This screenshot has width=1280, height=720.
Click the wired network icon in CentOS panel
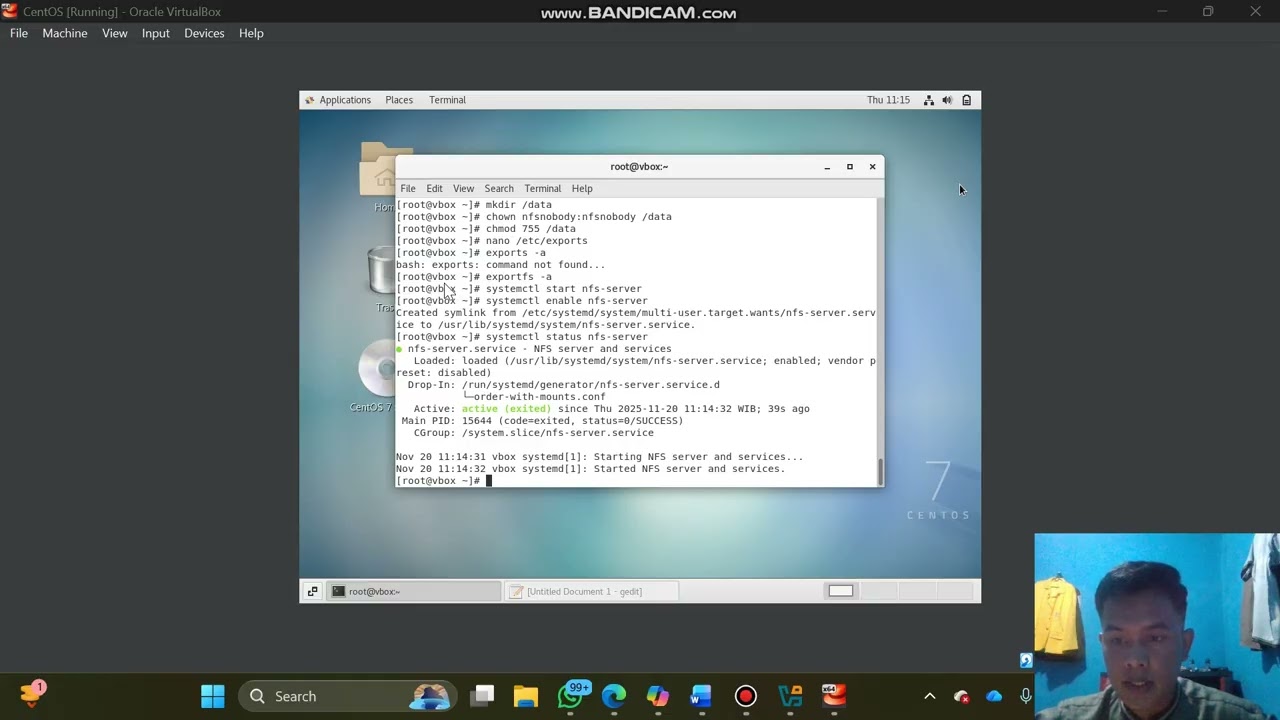(x=929, y=100)
